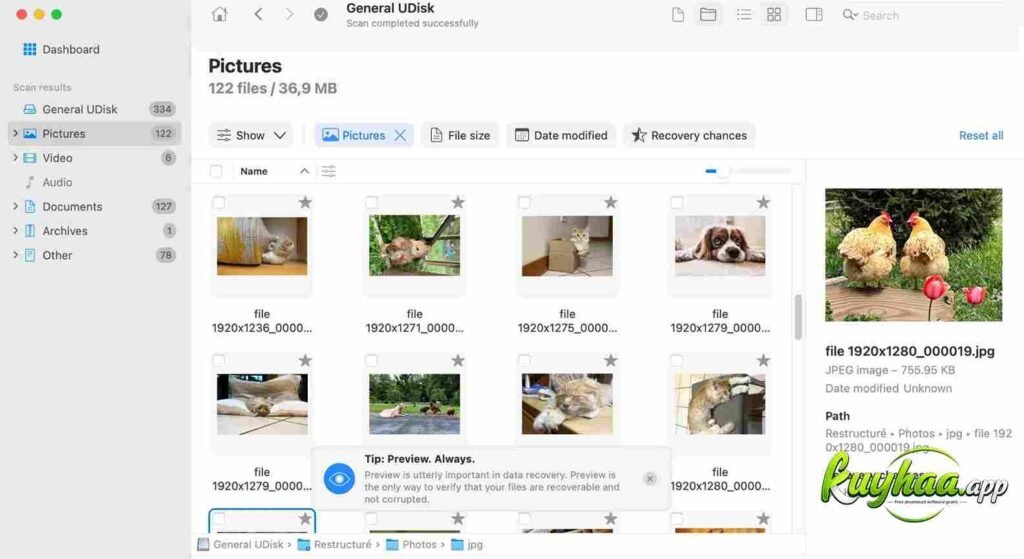Switch to folder view icon

708,14
